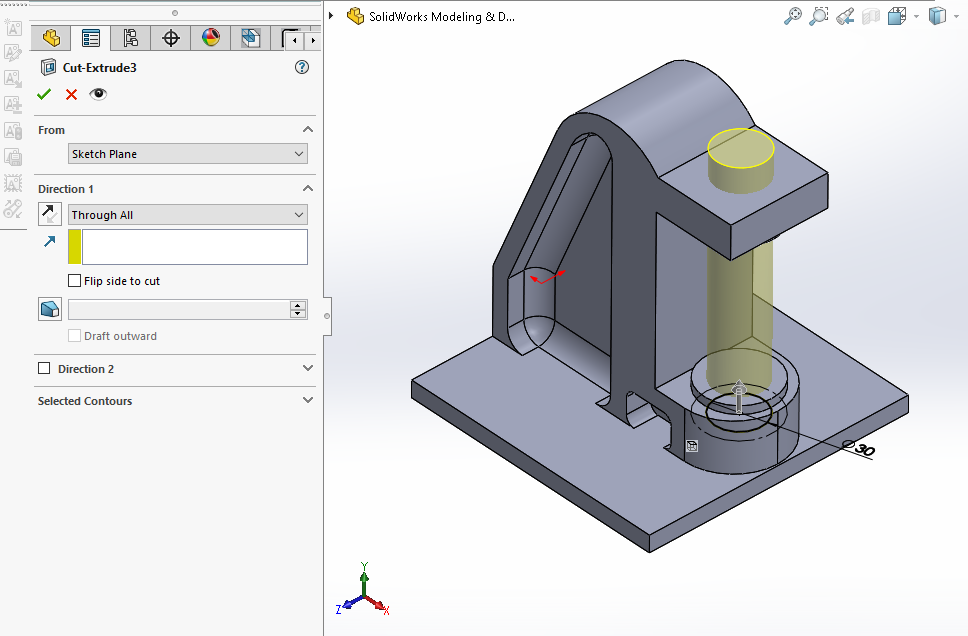The image size is (968, 636).
Task: Open the DimXpertManager crosshair tab
Action: coord(171,39)
